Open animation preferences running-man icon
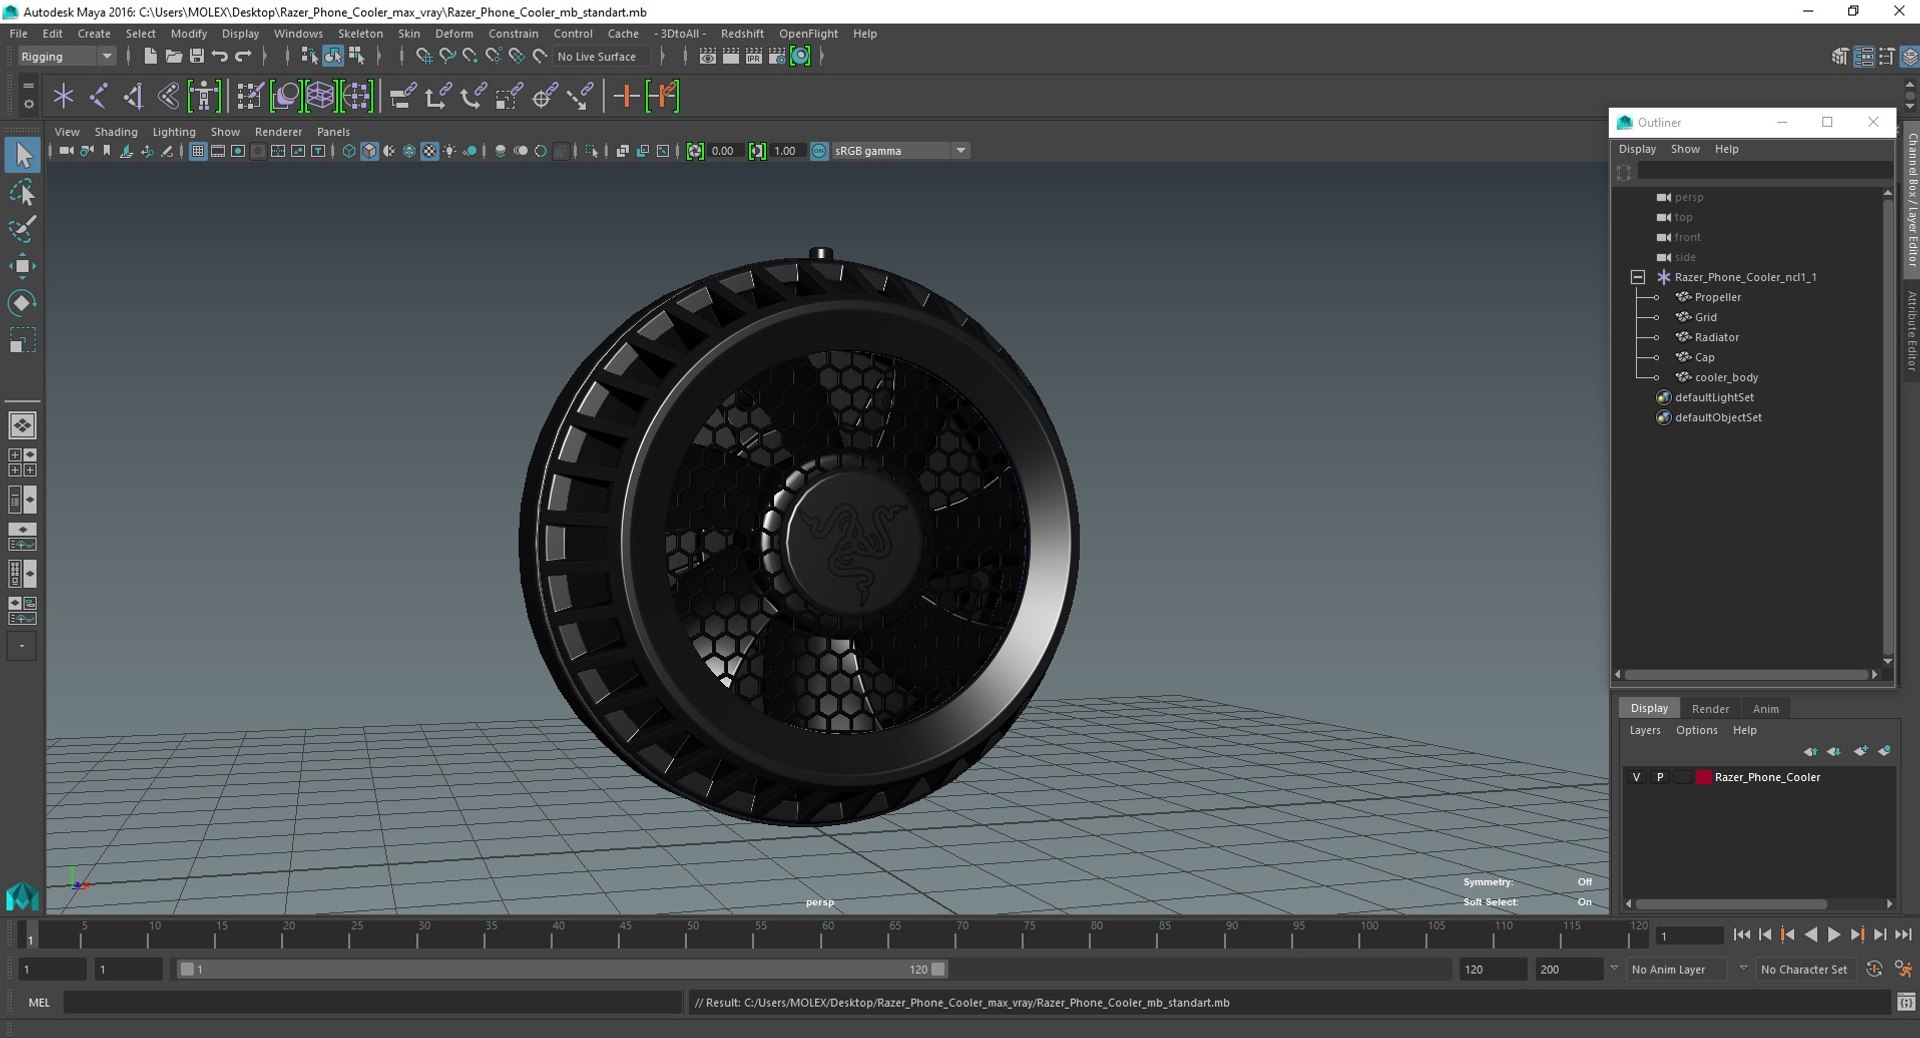Viewport: 1920px width, 1038px height. tap(1903, 969)
